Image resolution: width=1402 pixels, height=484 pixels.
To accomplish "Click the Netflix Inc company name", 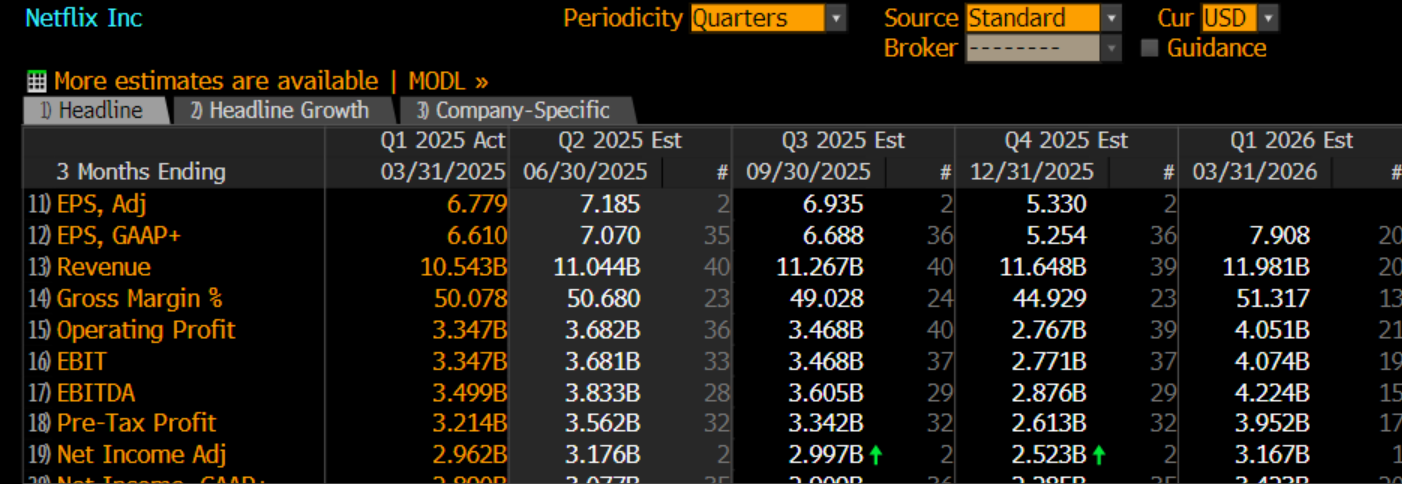I will [84, 18].
